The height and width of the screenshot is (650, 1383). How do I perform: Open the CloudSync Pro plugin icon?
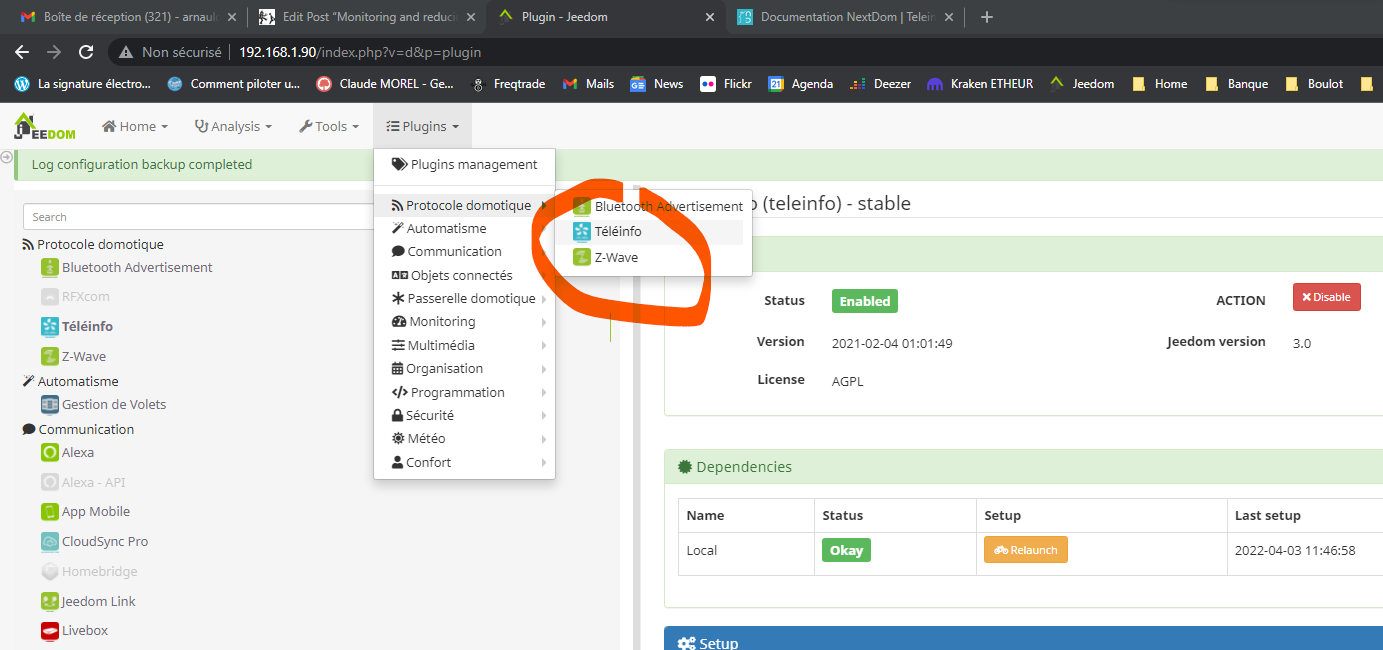point(50,541)
